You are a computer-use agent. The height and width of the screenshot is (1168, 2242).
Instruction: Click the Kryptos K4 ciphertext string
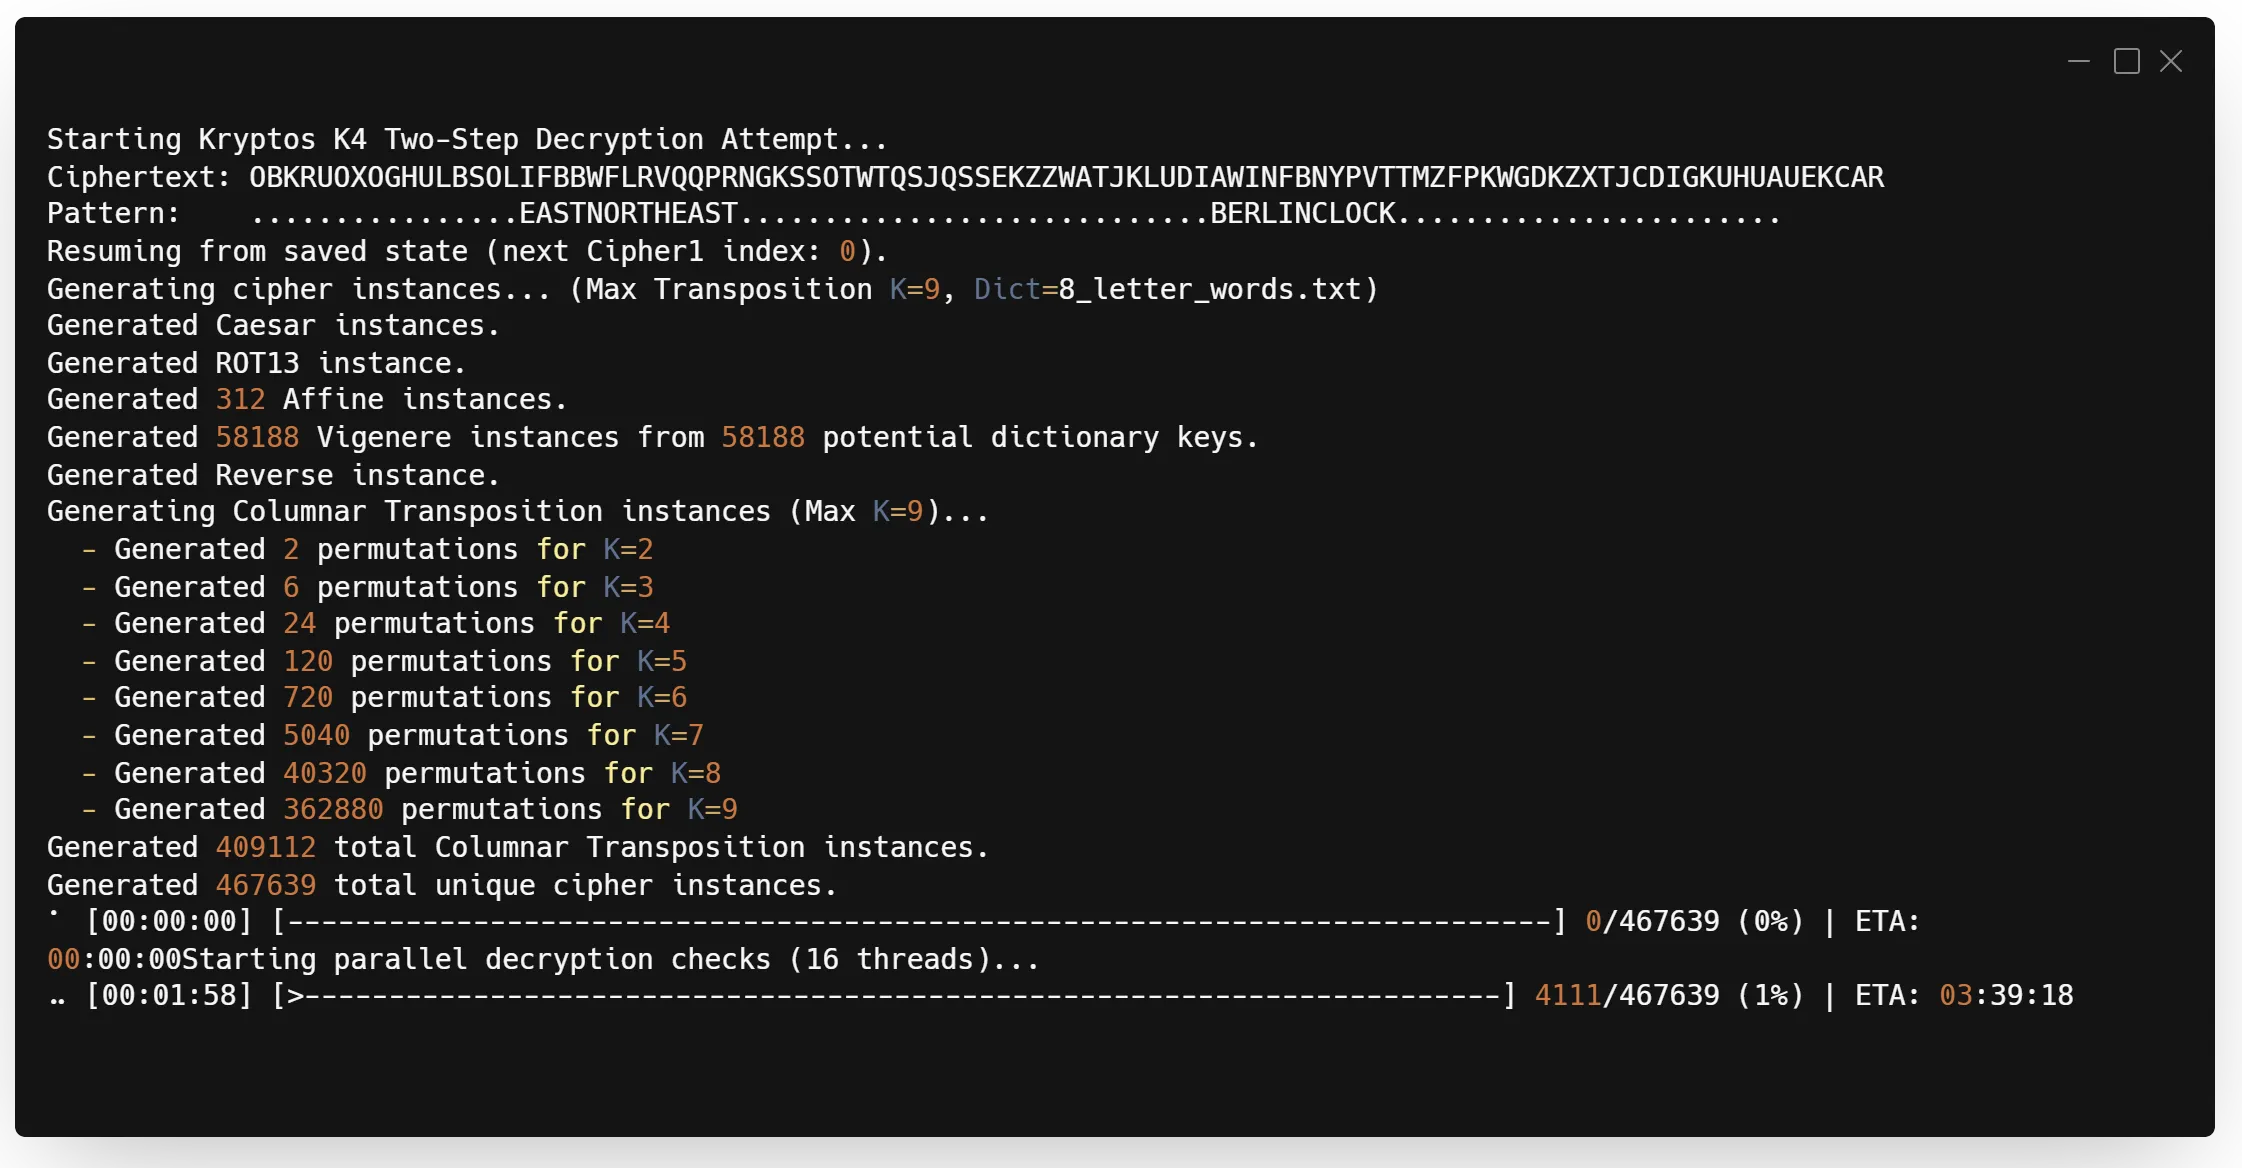click(x=1066, y=177)
